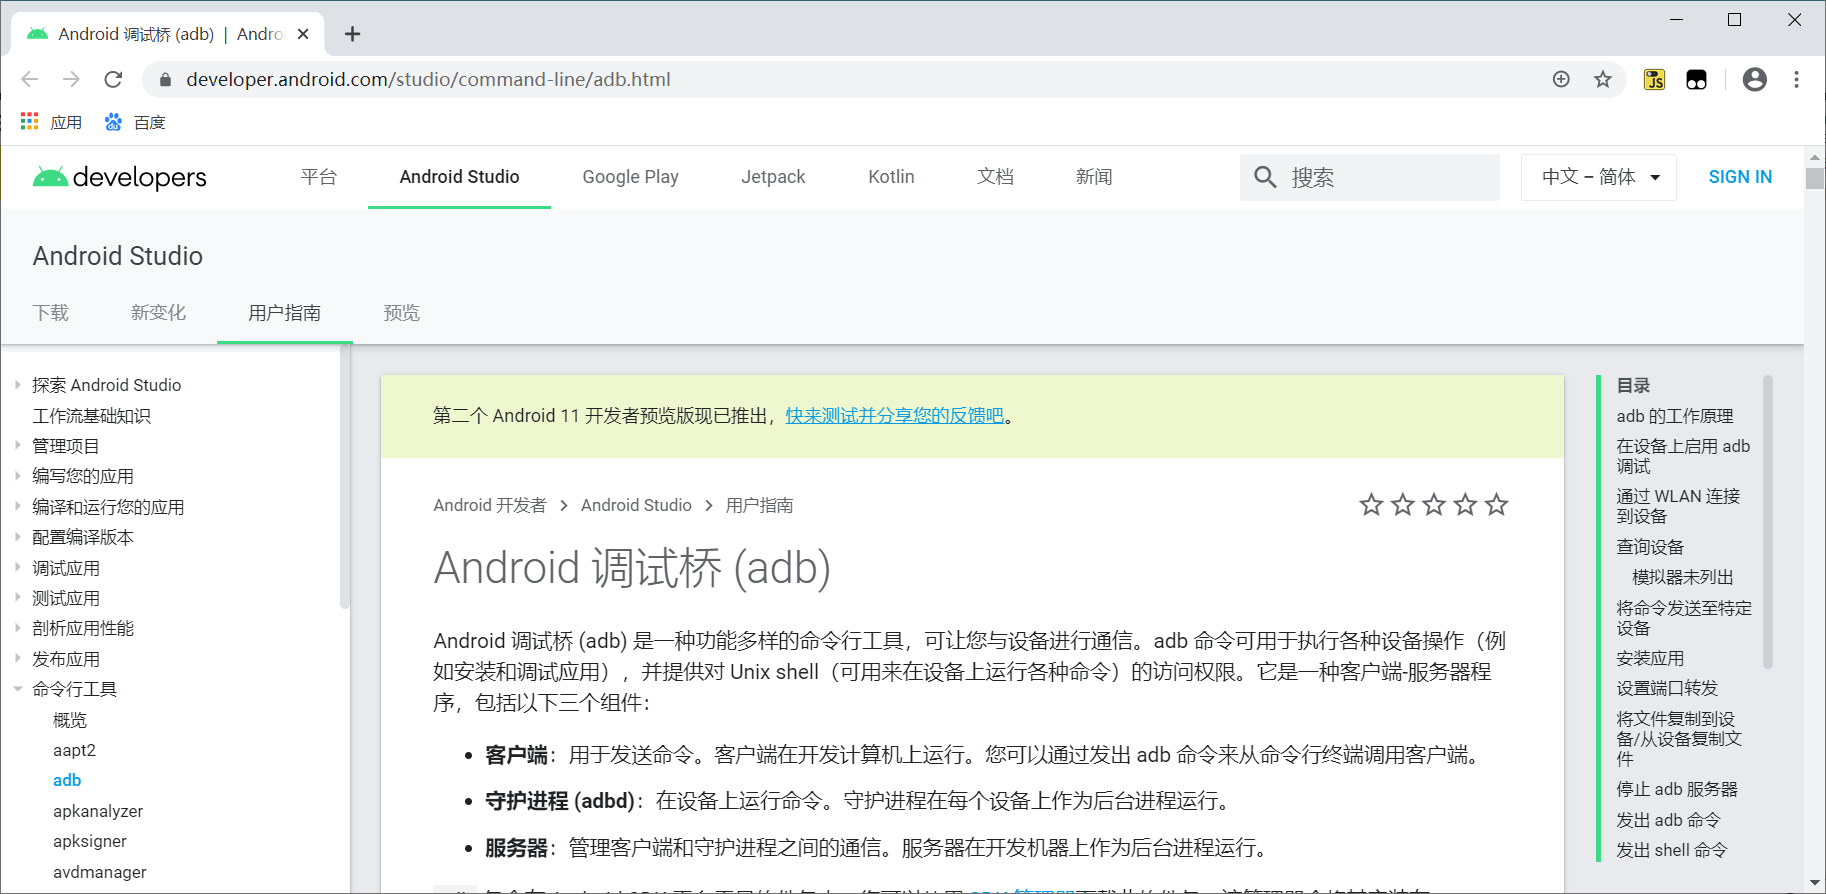Click the Android Studio breadcrumb link
The width and height of the screenshot is (1826, 894).
tap(636, 505)
